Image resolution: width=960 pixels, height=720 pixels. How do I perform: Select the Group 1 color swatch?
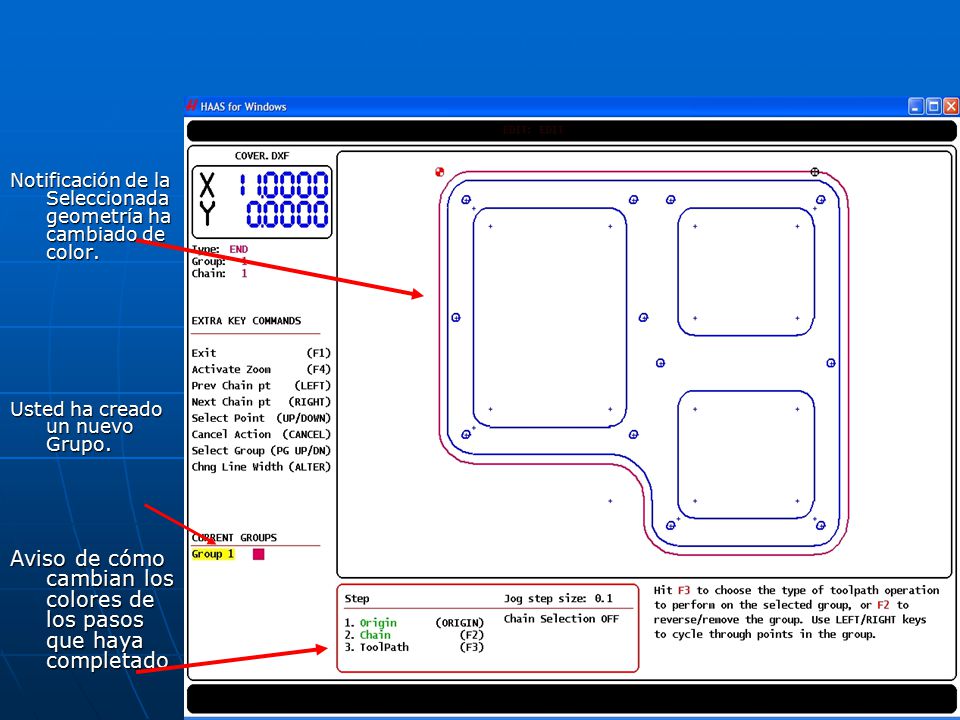click(258, 554)
